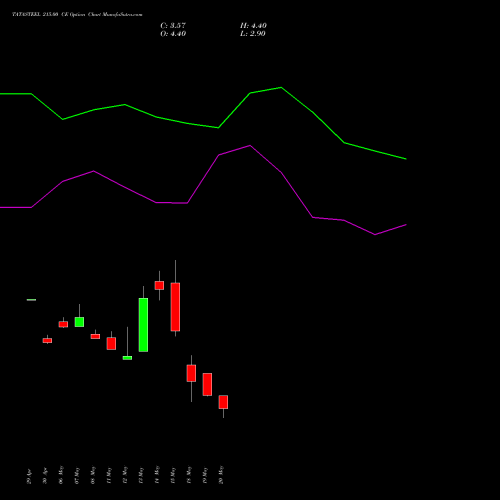Image resolution: width=500 pixels, height=500 pixels.
Task: Click the red candle for 06 May
Action: 63,324
